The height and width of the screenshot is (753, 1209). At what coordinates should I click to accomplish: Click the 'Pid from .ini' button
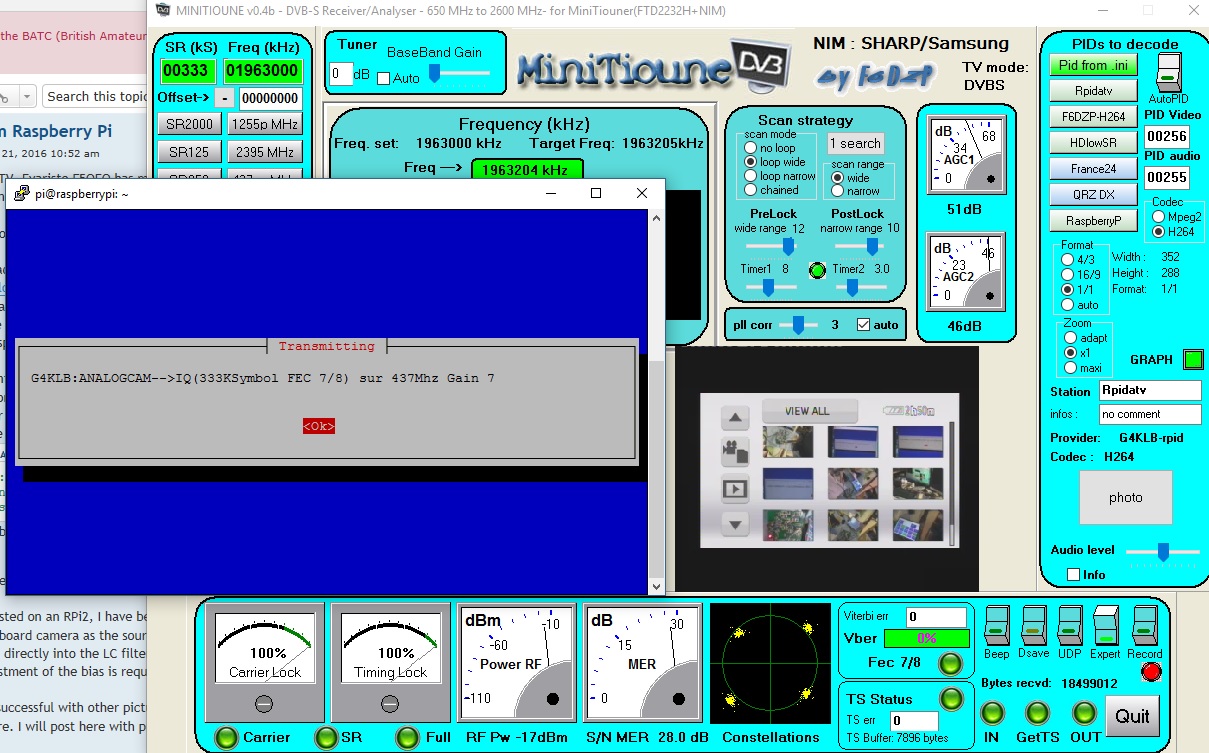(x=1094, y=65)
